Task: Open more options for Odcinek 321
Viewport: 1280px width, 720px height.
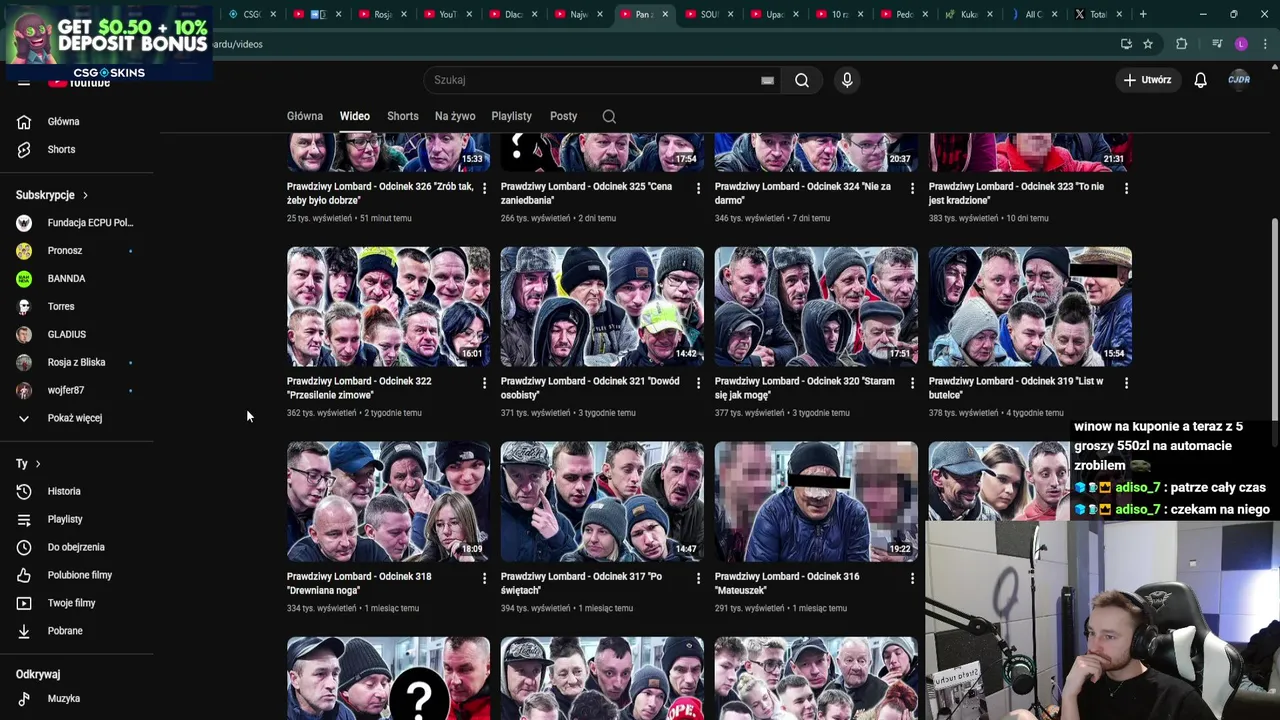Action: [698, 383]
